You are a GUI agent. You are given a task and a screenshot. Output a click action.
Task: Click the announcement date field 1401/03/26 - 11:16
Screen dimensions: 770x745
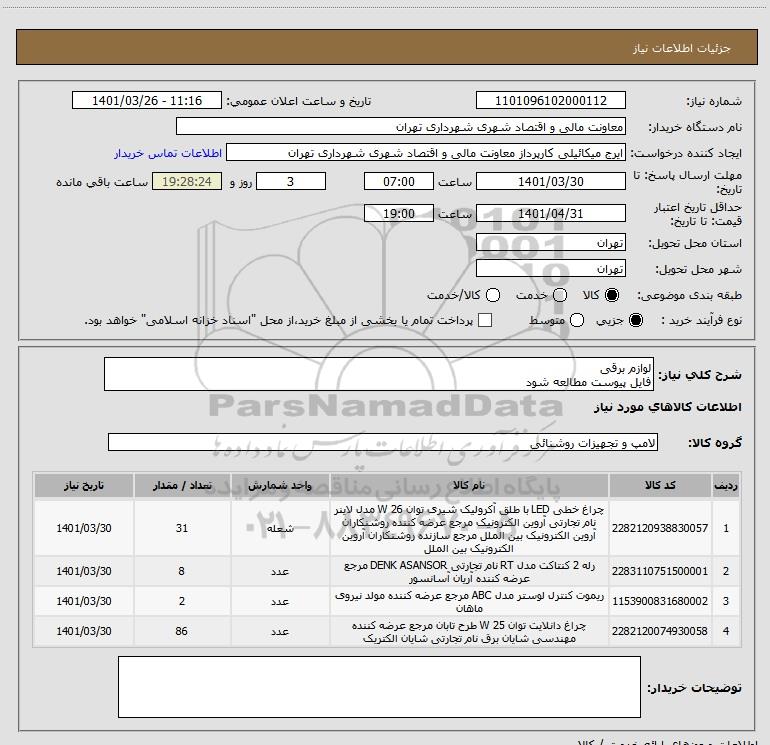coord(147,101)
